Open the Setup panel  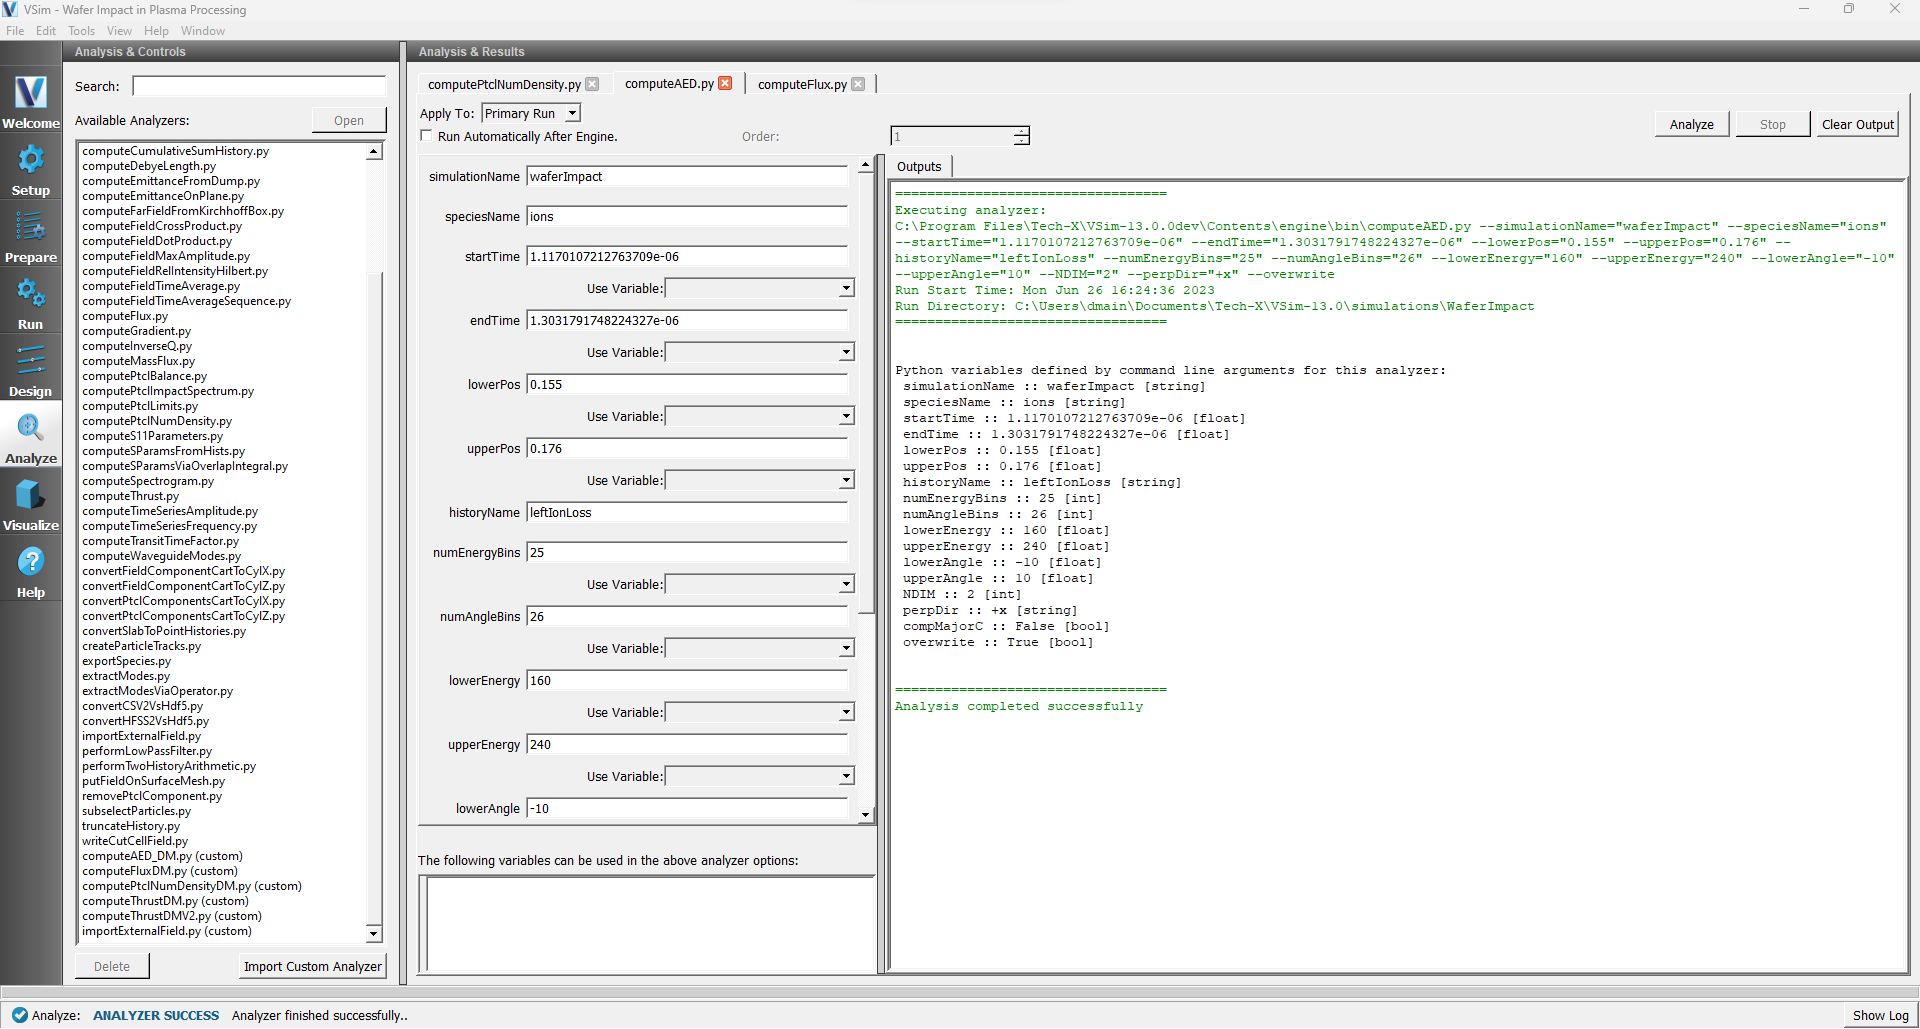coord(30,169)
